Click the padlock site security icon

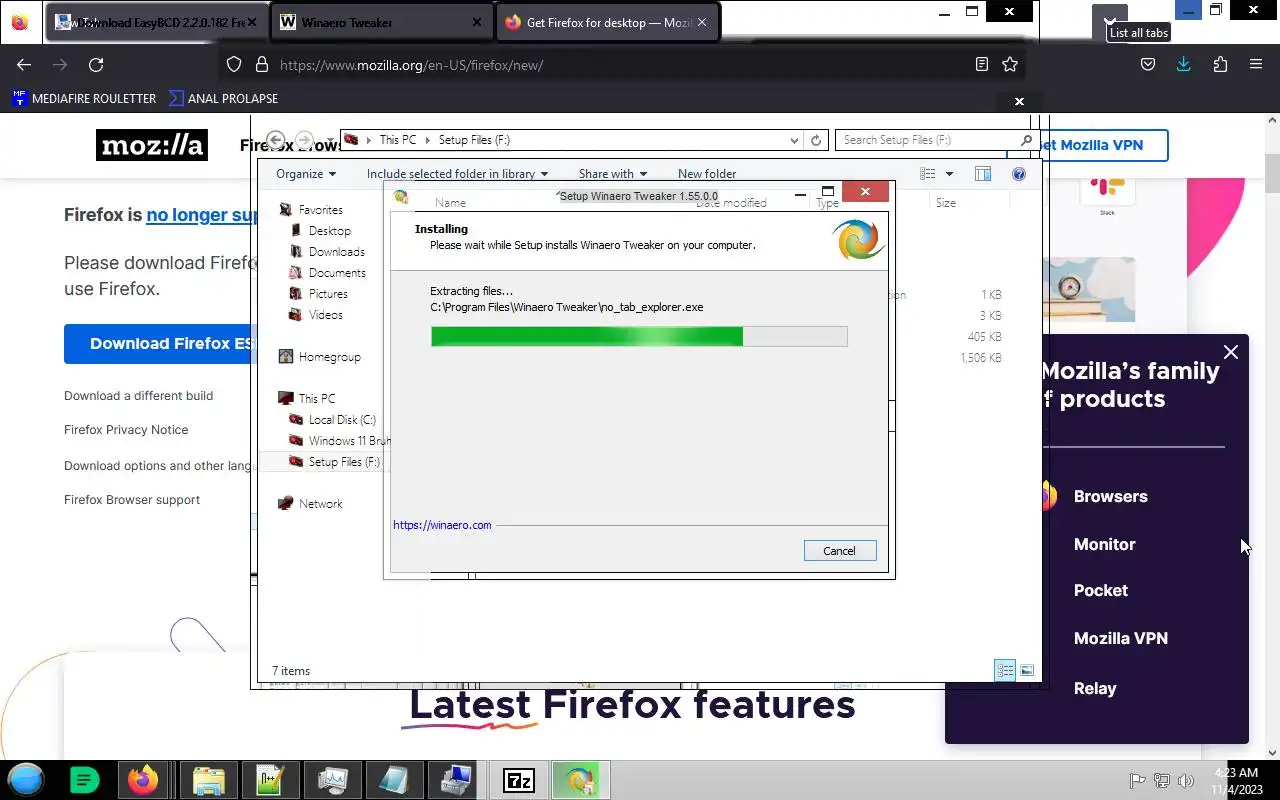262,64
